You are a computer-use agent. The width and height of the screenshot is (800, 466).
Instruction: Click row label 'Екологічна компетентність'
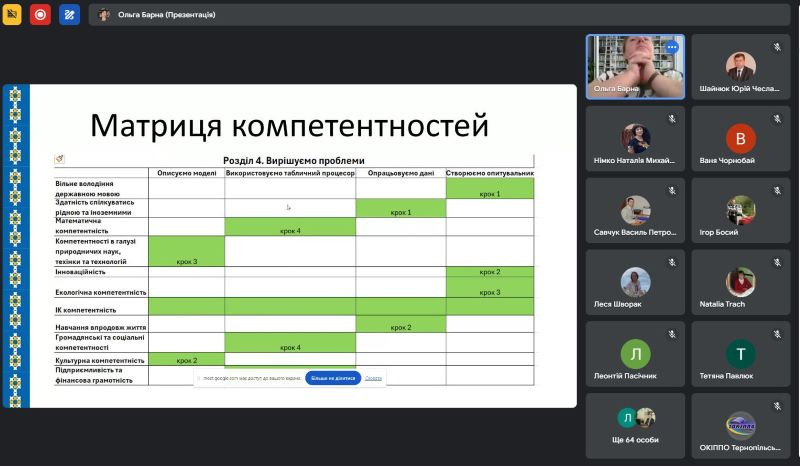point(101,292)
